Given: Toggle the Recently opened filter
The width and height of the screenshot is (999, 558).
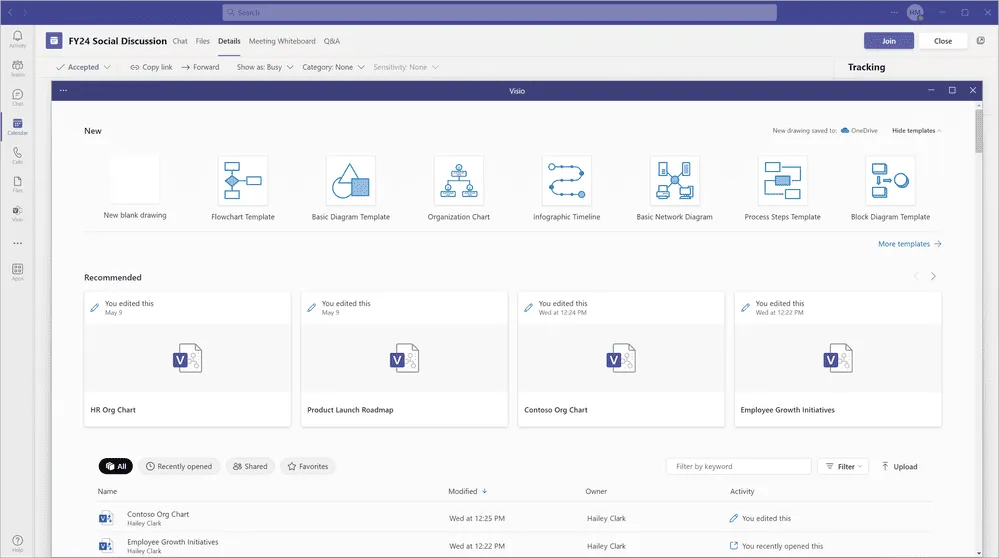Looking at the screenshot, I should [179, 466].
